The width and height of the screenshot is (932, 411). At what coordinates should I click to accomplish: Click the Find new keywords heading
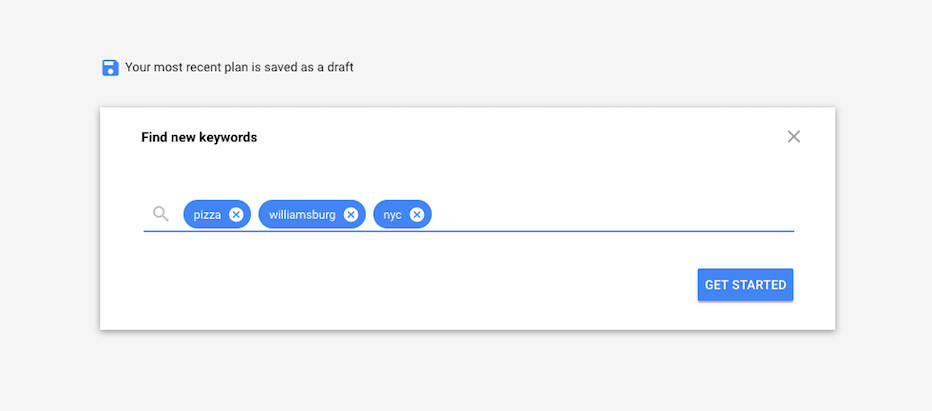(199, 137)
